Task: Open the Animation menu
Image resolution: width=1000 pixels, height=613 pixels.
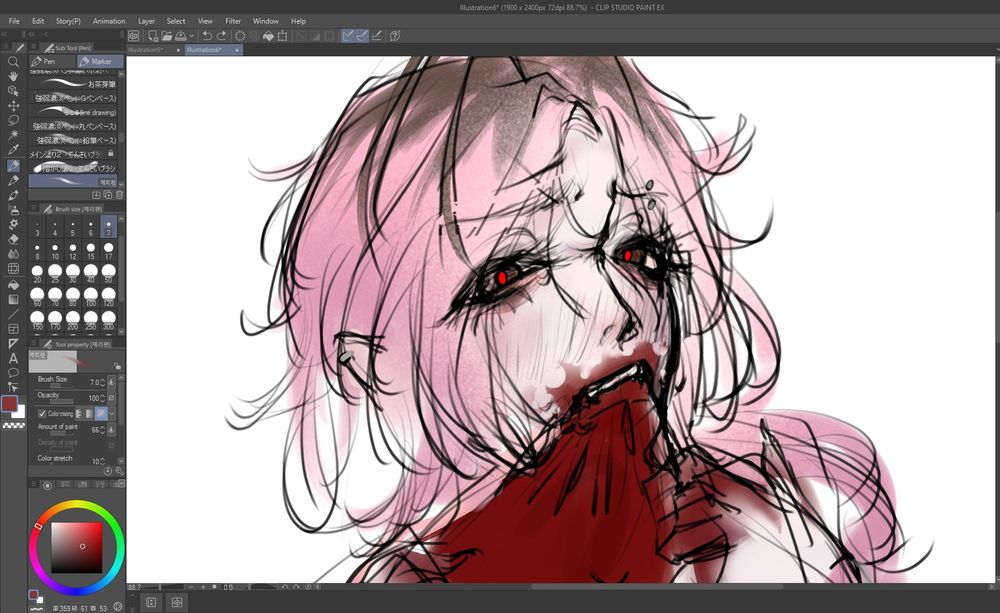Action: pos(109,21)
